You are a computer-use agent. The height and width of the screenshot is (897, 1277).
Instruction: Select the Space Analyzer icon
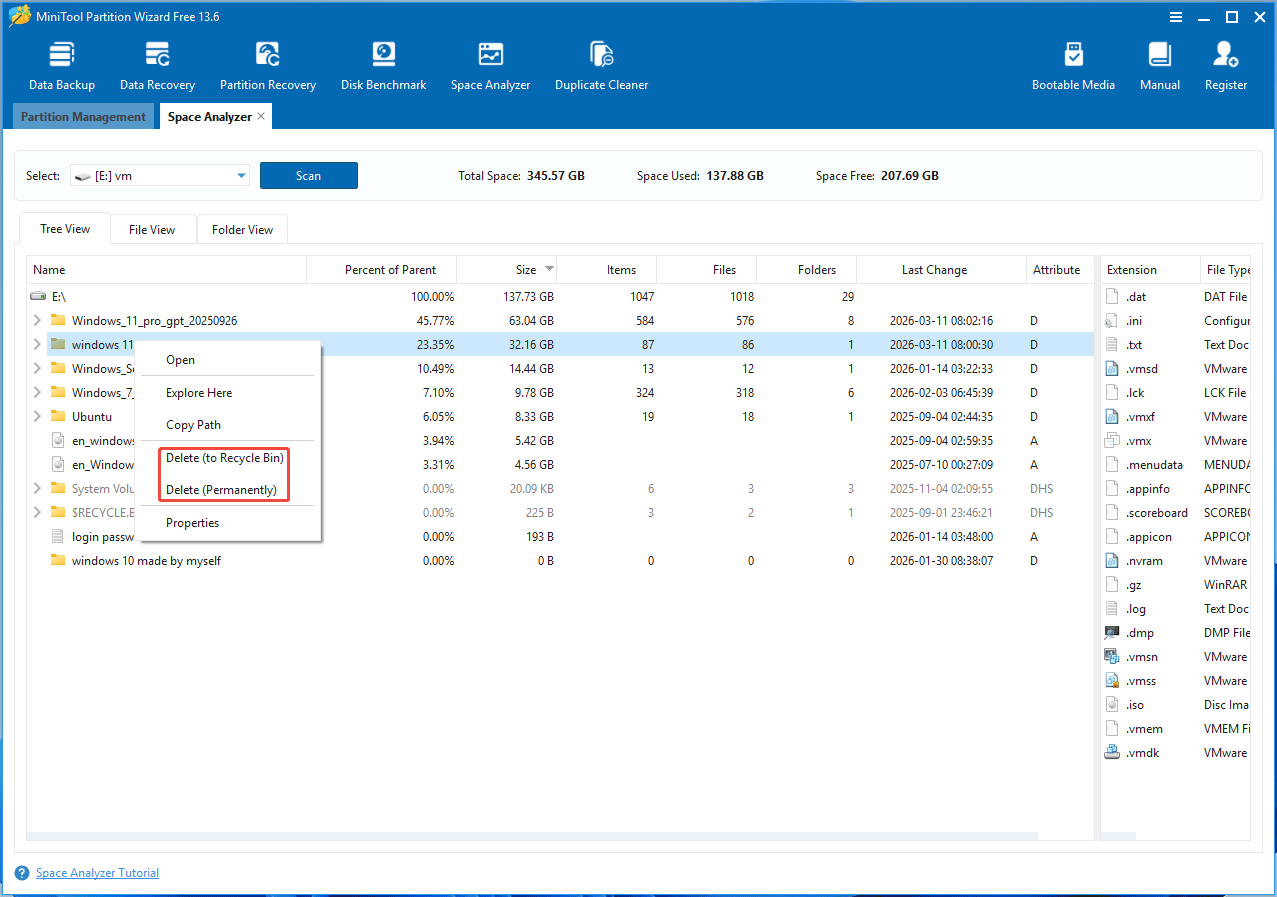click(x=490, y=63)
